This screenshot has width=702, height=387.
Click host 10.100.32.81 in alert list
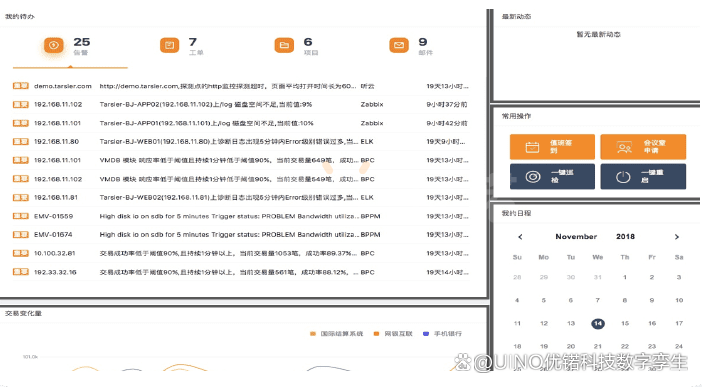coord(55,254)
